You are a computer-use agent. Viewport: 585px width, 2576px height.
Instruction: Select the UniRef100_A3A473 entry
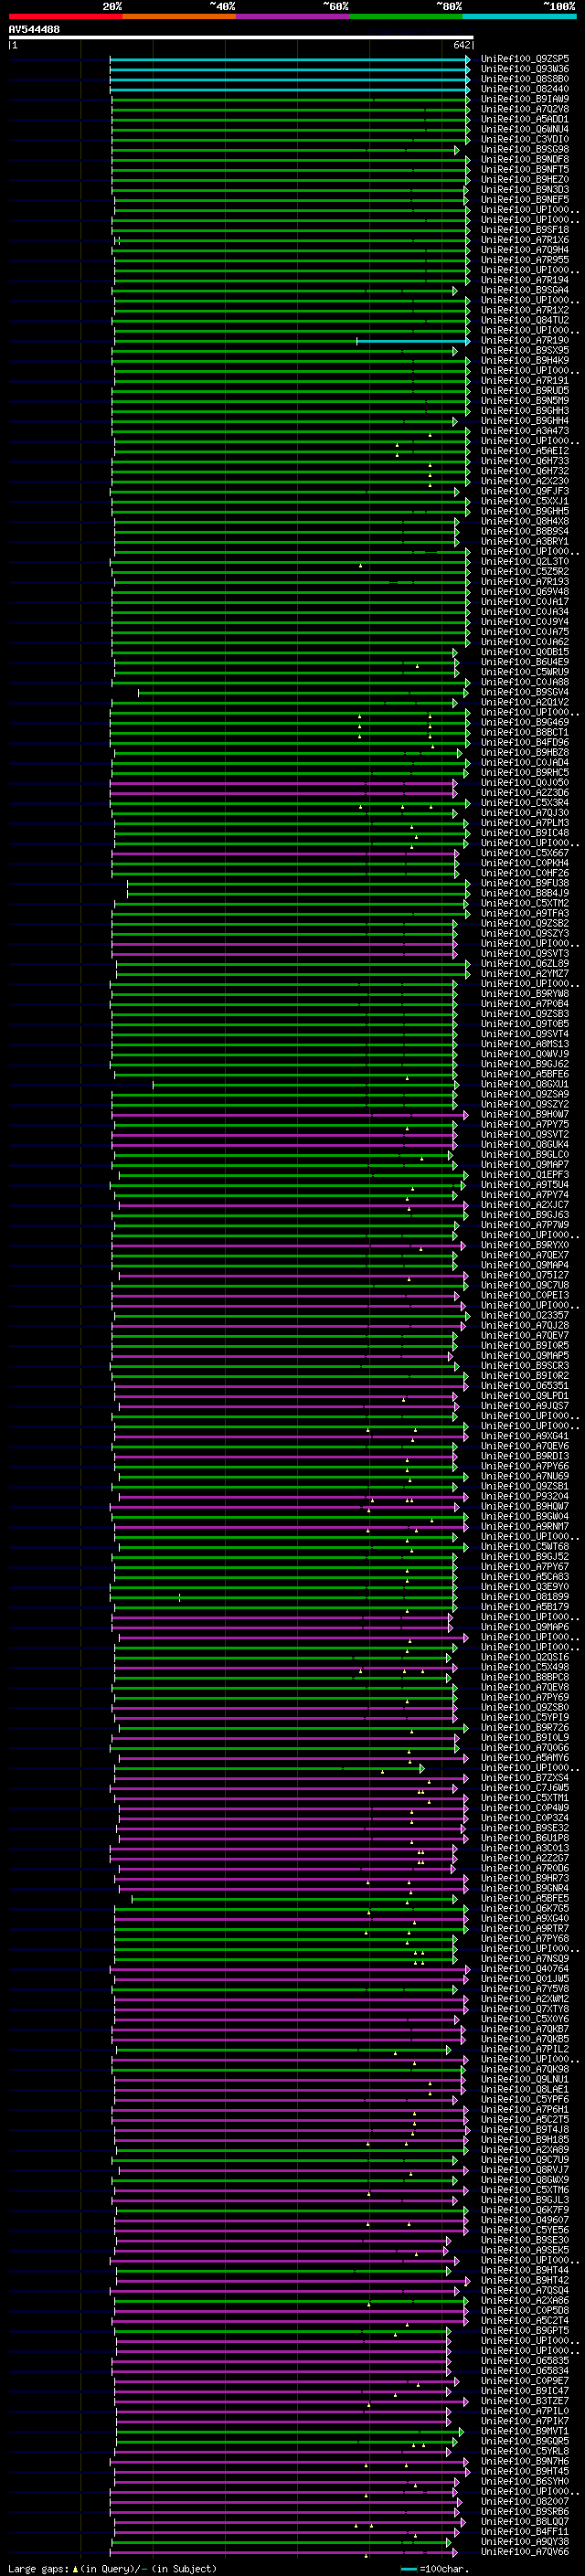(x=525, y=431)
